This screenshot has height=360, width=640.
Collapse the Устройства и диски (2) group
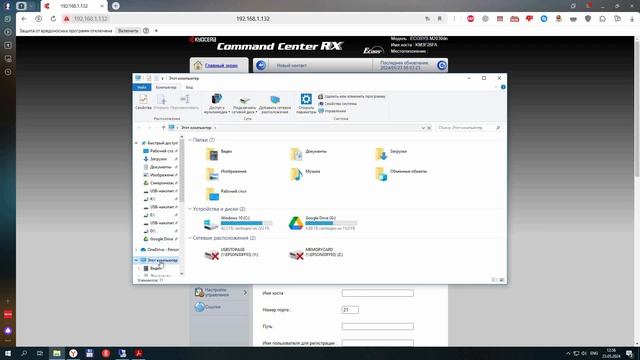[x=189, y=209]
